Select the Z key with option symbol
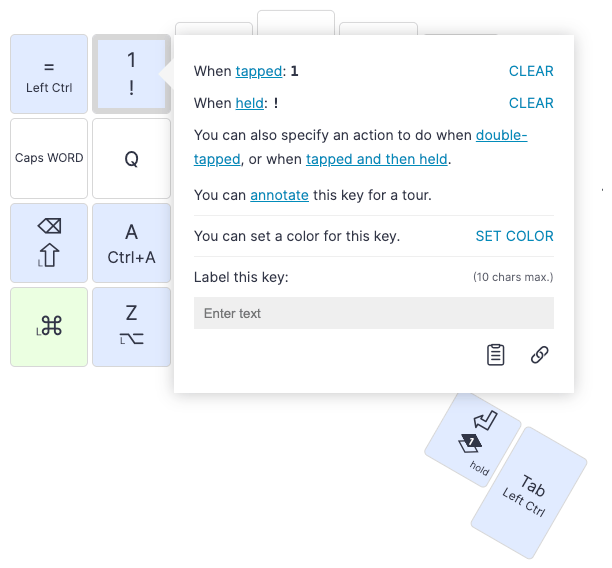The width and height of the screenshot is (612, 568). pos(132,327)
